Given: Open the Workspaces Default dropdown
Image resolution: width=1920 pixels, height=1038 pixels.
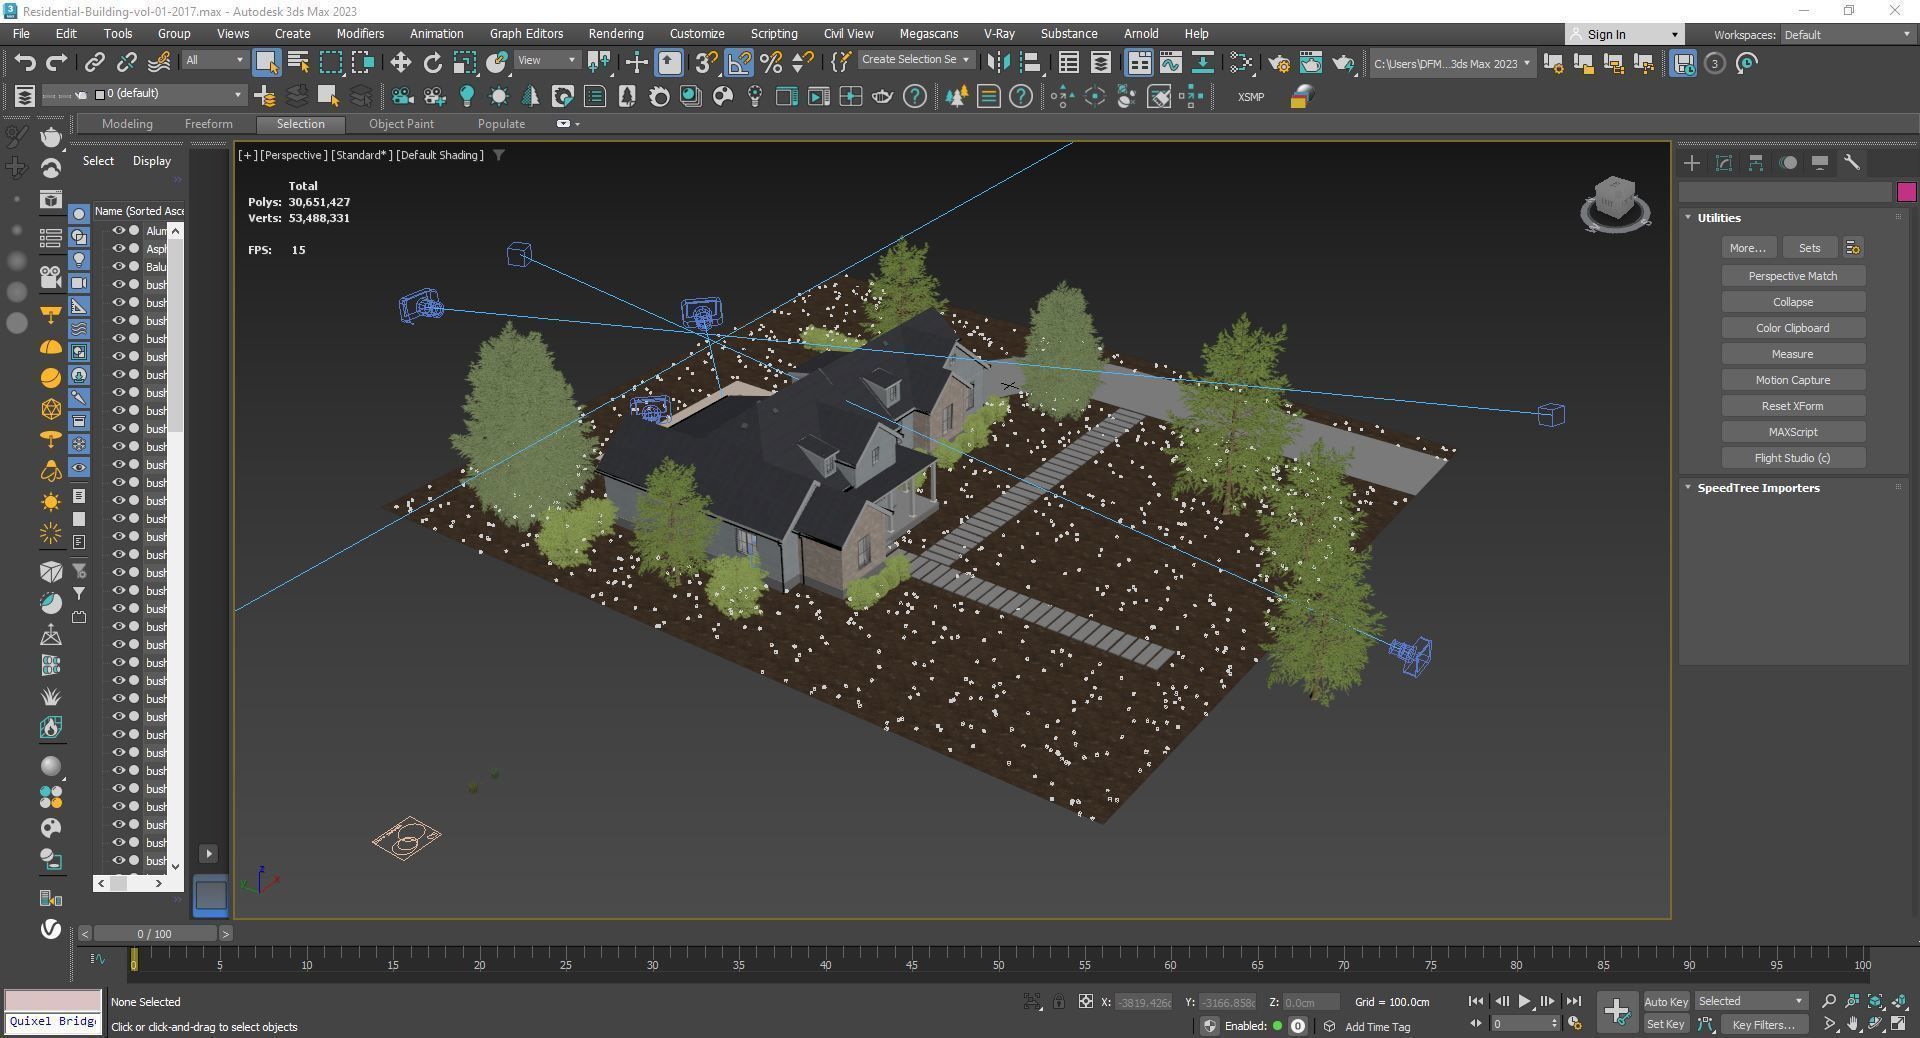Looking at the screenshot, I should coord(1846,34).
